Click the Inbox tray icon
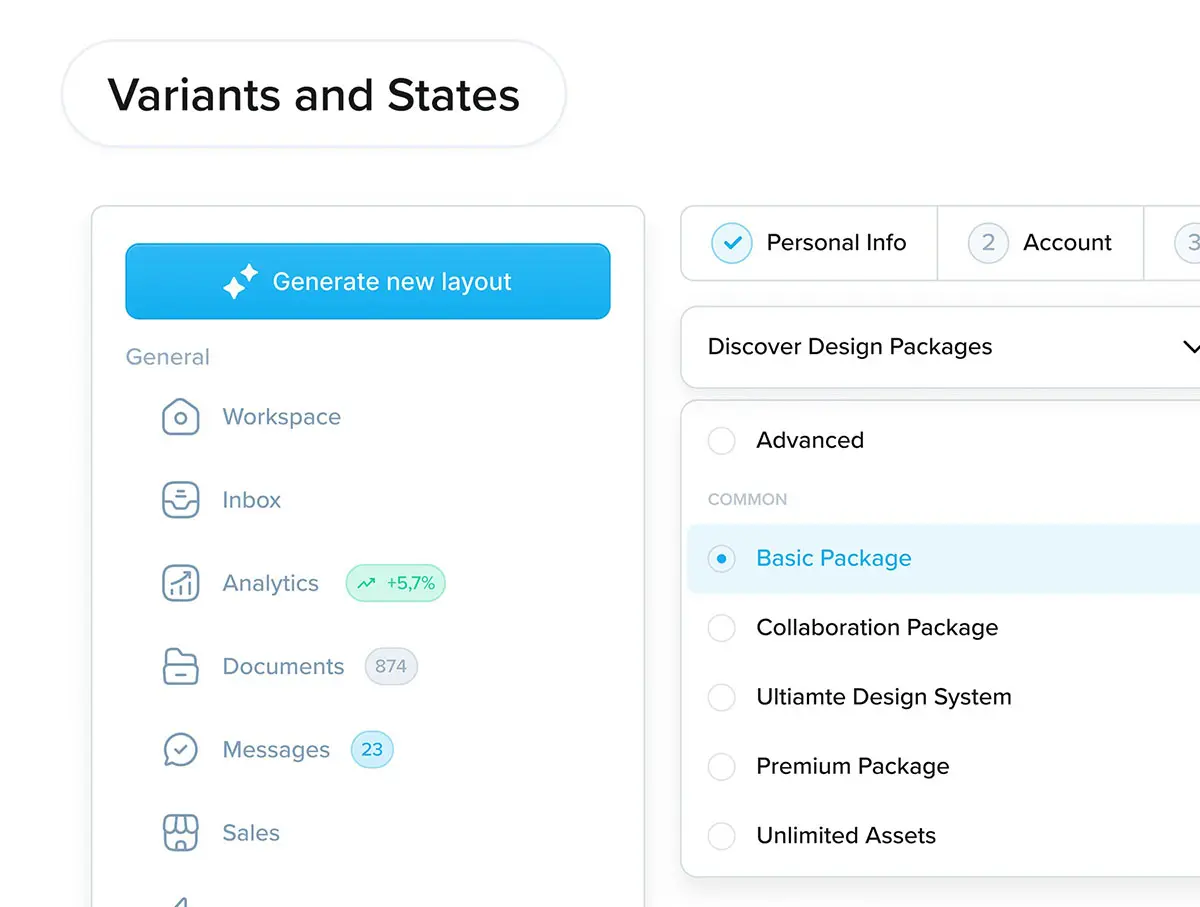Screen dimensions: 1200x907 (181, 500)
